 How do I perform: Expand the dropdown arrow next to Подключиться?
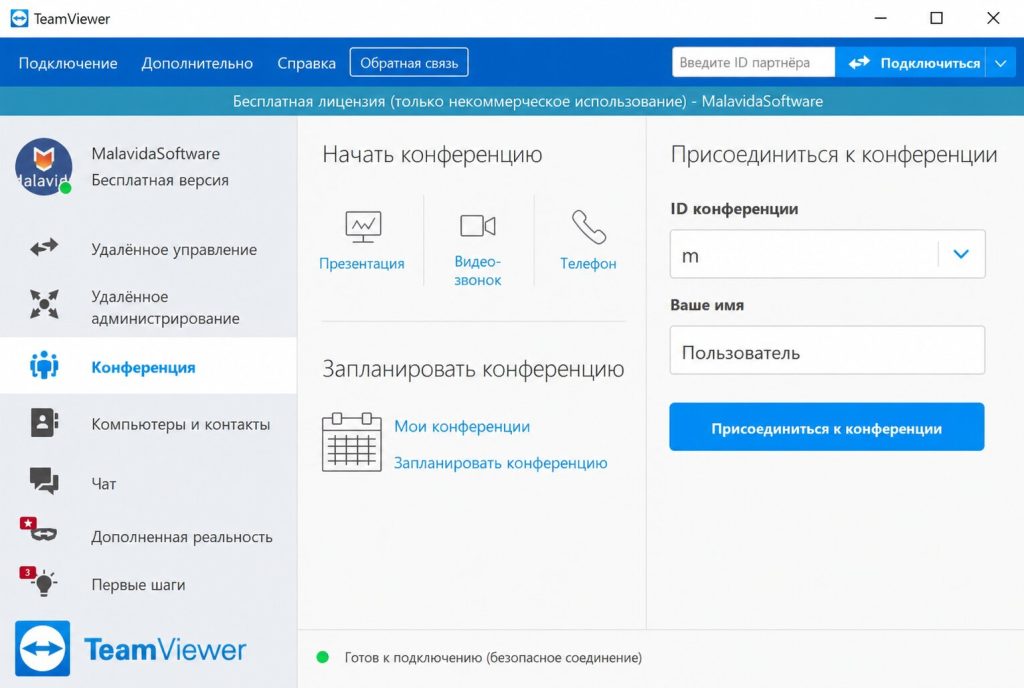click(x=1001, y=63)
